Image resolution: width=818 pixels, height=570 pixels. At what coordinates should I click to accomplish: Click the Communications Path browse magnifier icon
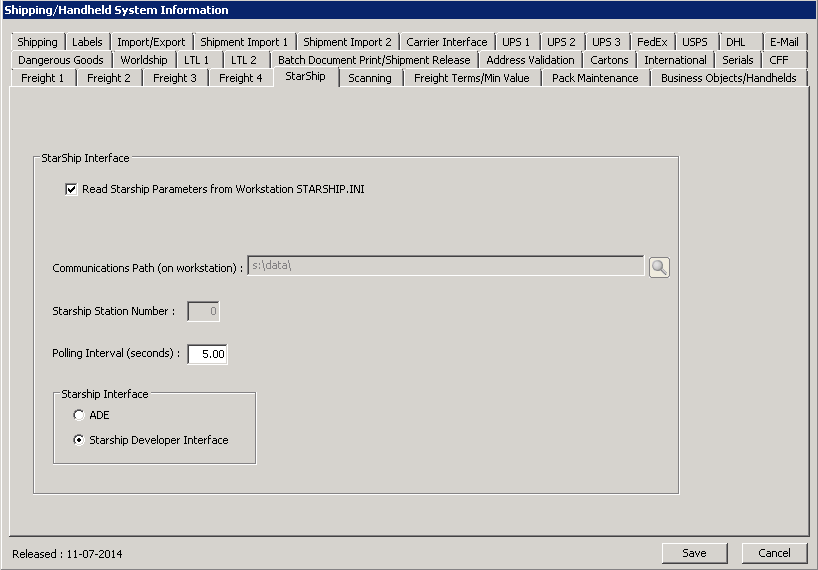(659, 267)
